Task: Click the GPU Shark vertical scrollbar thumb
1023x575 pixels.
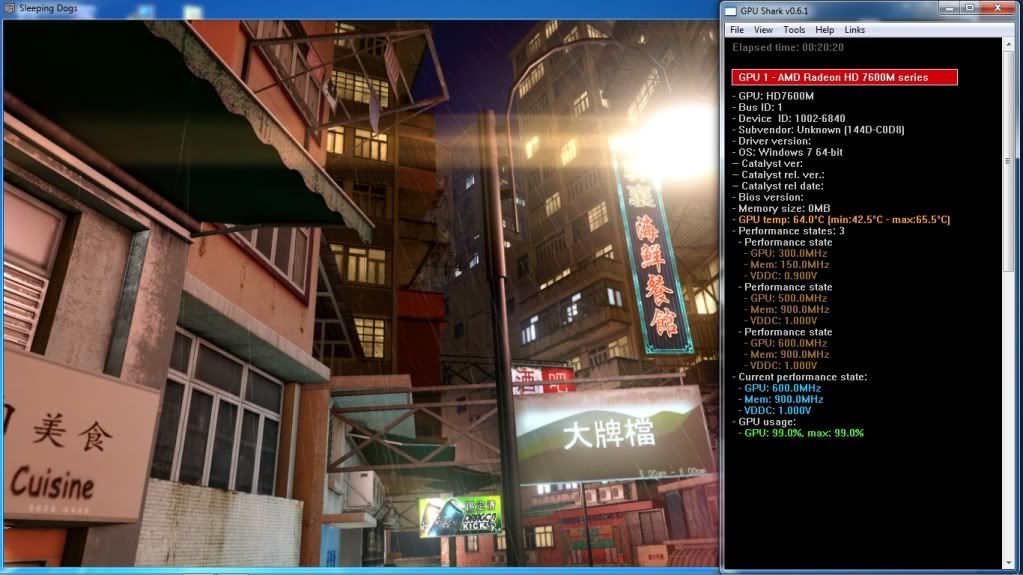Action: [1009, 161]
